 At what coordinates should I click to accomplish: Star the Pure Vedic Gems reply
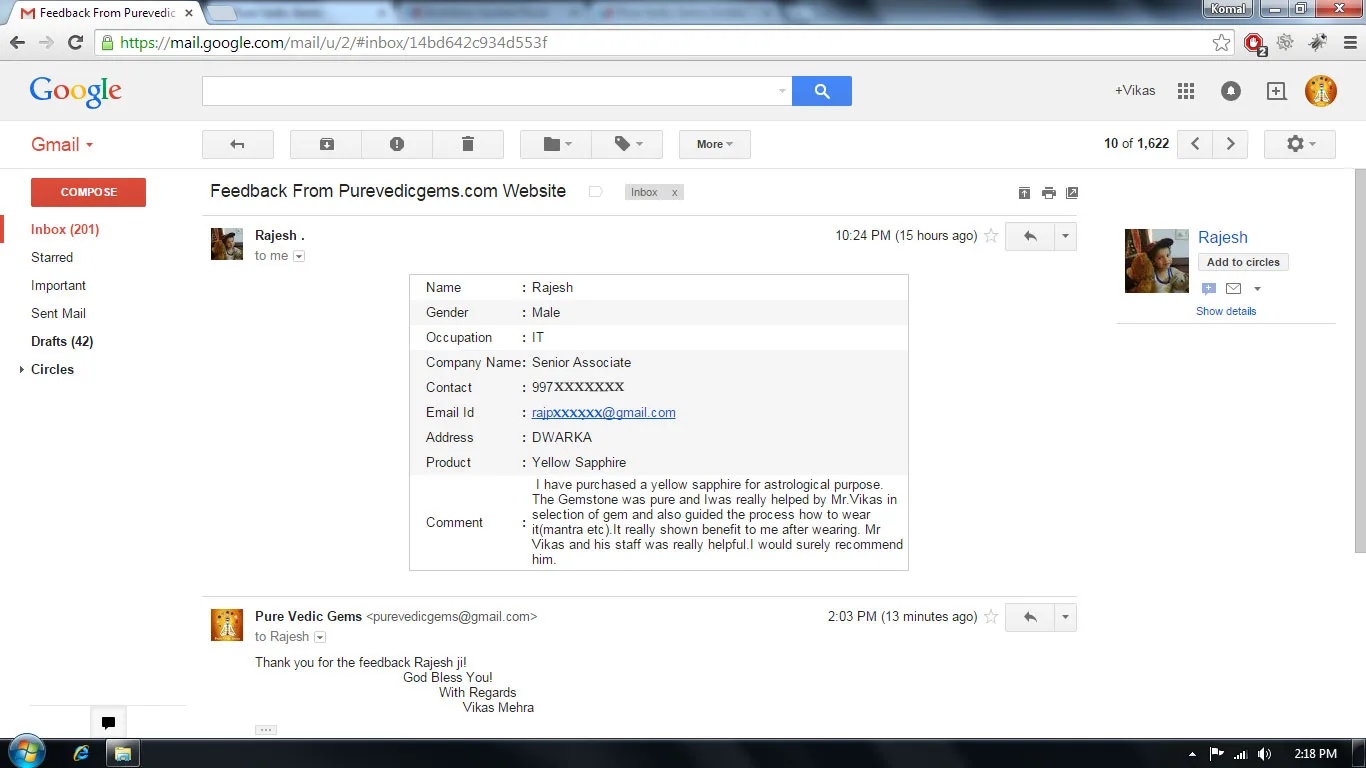[991, 617]
